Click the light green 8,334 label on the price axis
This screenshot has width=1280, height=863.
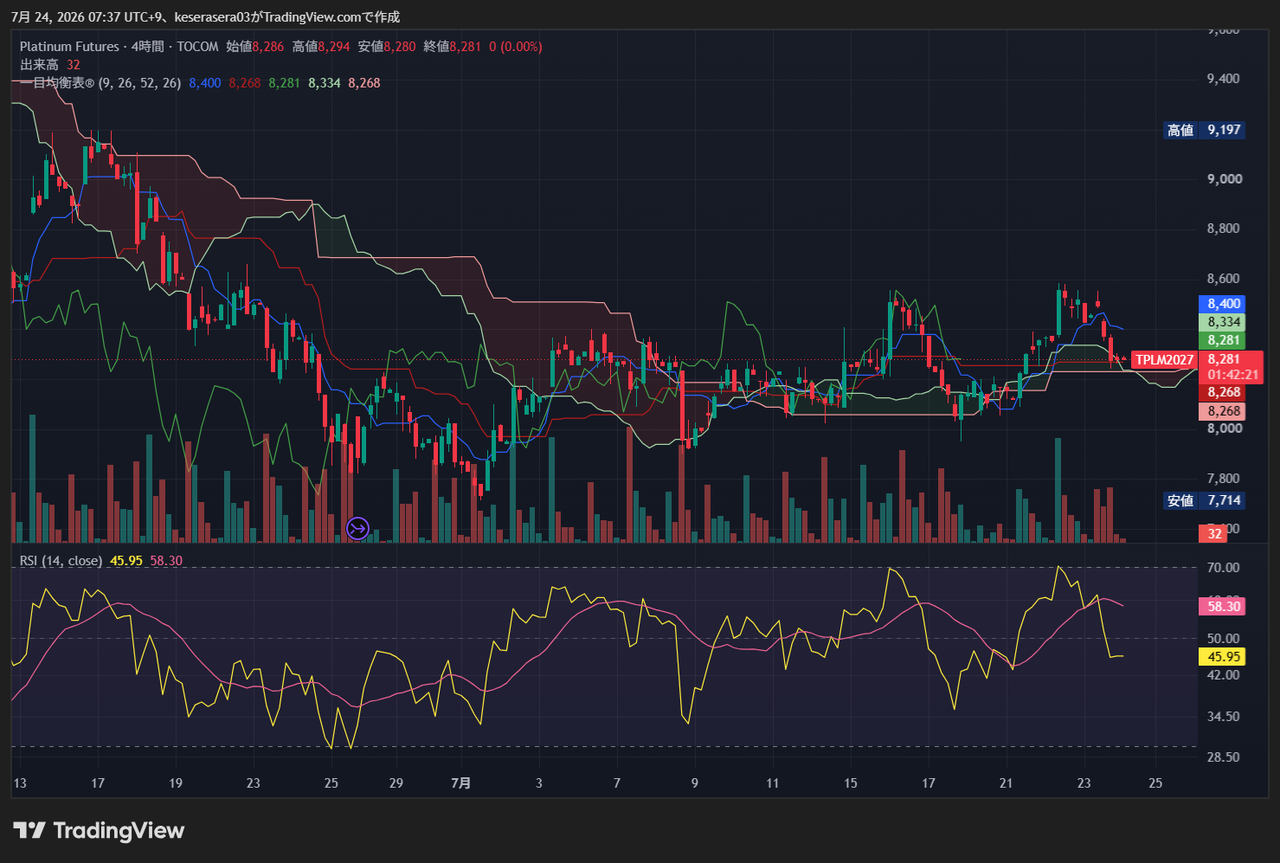[1224, 322]
